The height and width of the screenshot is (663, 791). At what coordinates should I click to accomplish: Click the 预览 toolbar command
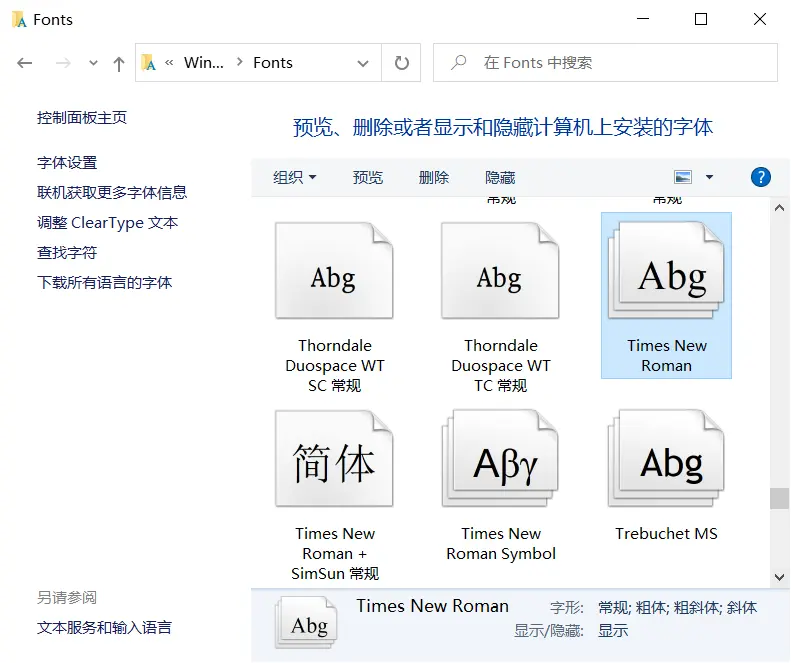[x=368, y=177]
